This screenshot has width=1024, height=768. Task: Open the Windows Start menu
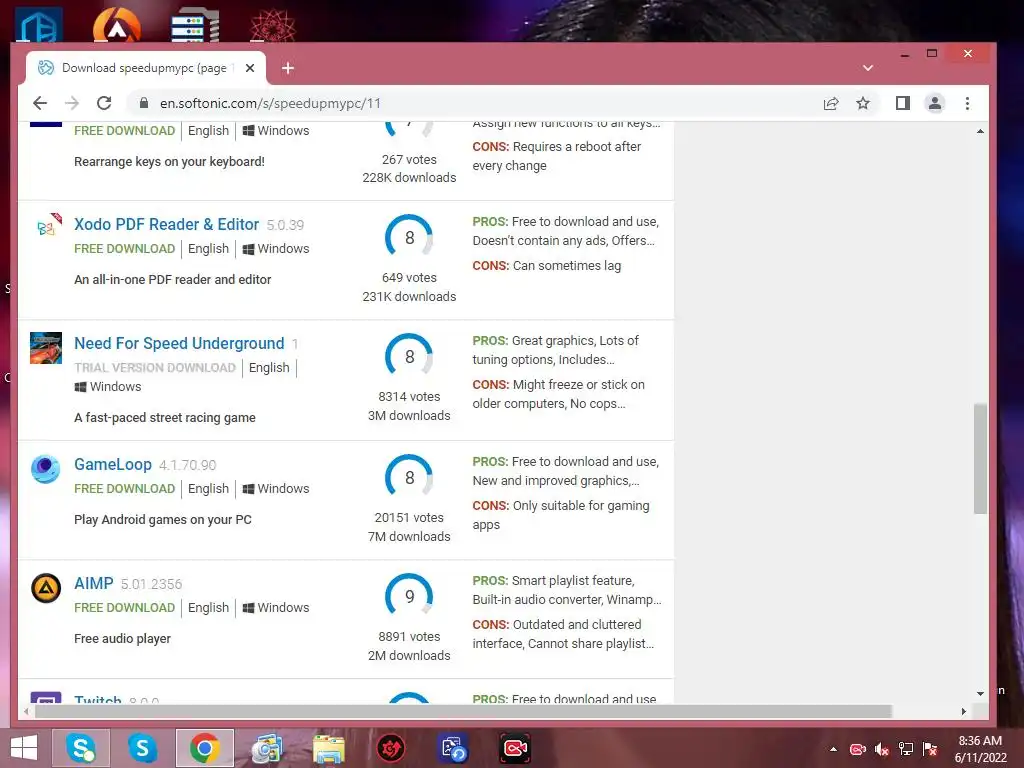24,748
